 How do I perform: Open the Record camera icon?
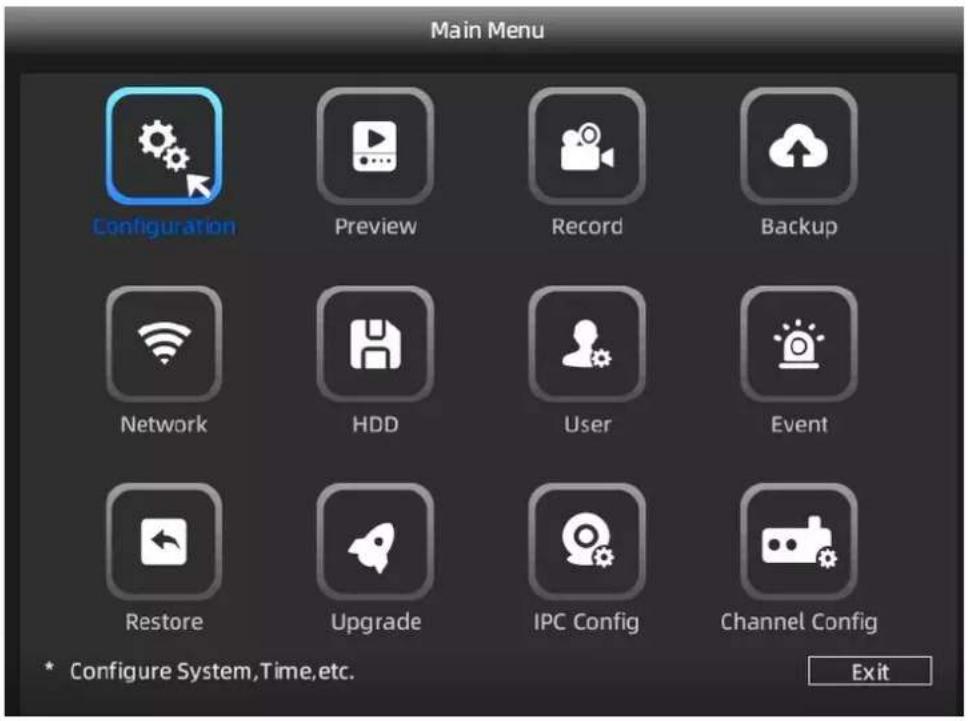pos(586,146)
